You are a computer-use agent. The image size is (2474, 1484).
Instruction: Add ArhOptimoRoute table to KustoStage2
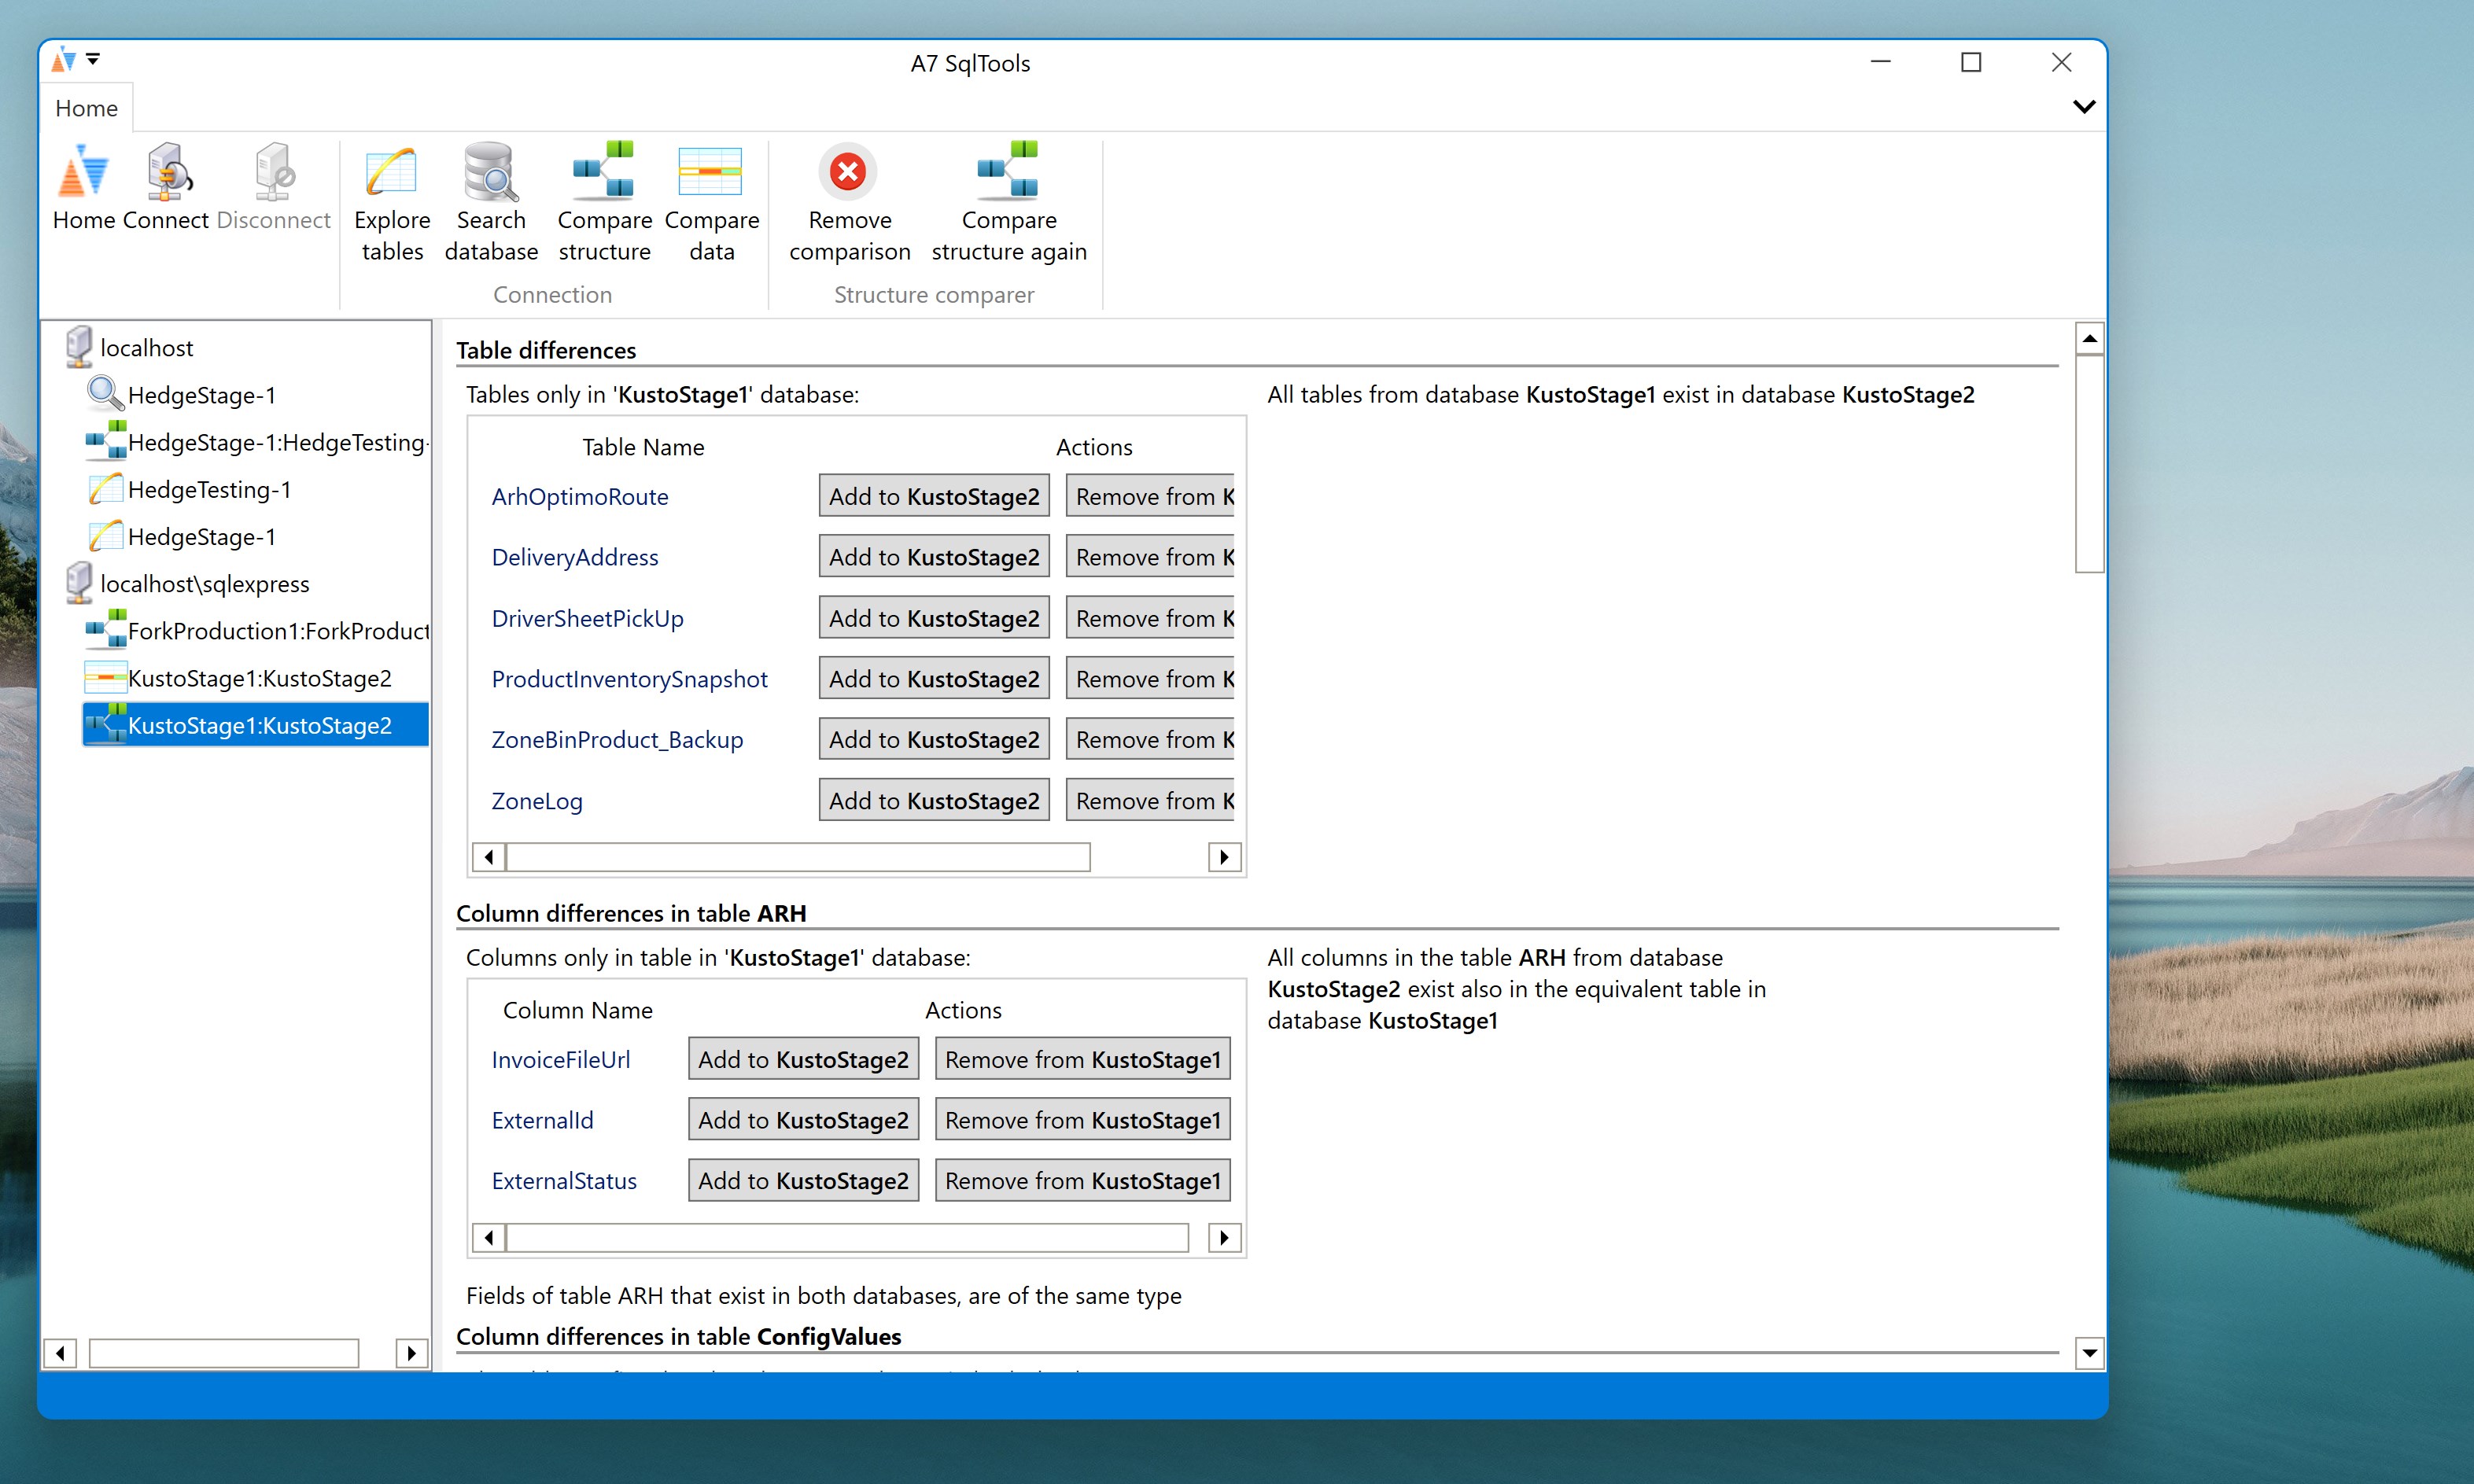pos(933,496)
